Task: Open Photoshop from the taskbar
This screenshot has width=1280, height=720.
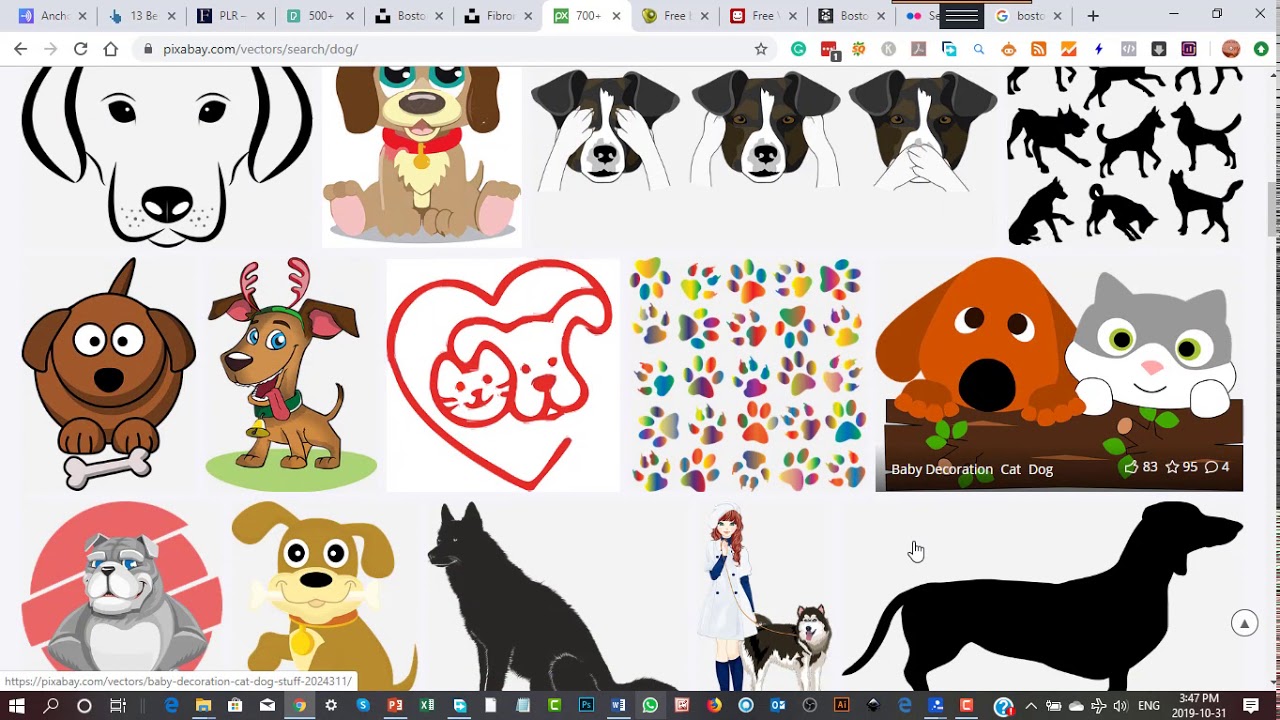Action: click(586, 705)
